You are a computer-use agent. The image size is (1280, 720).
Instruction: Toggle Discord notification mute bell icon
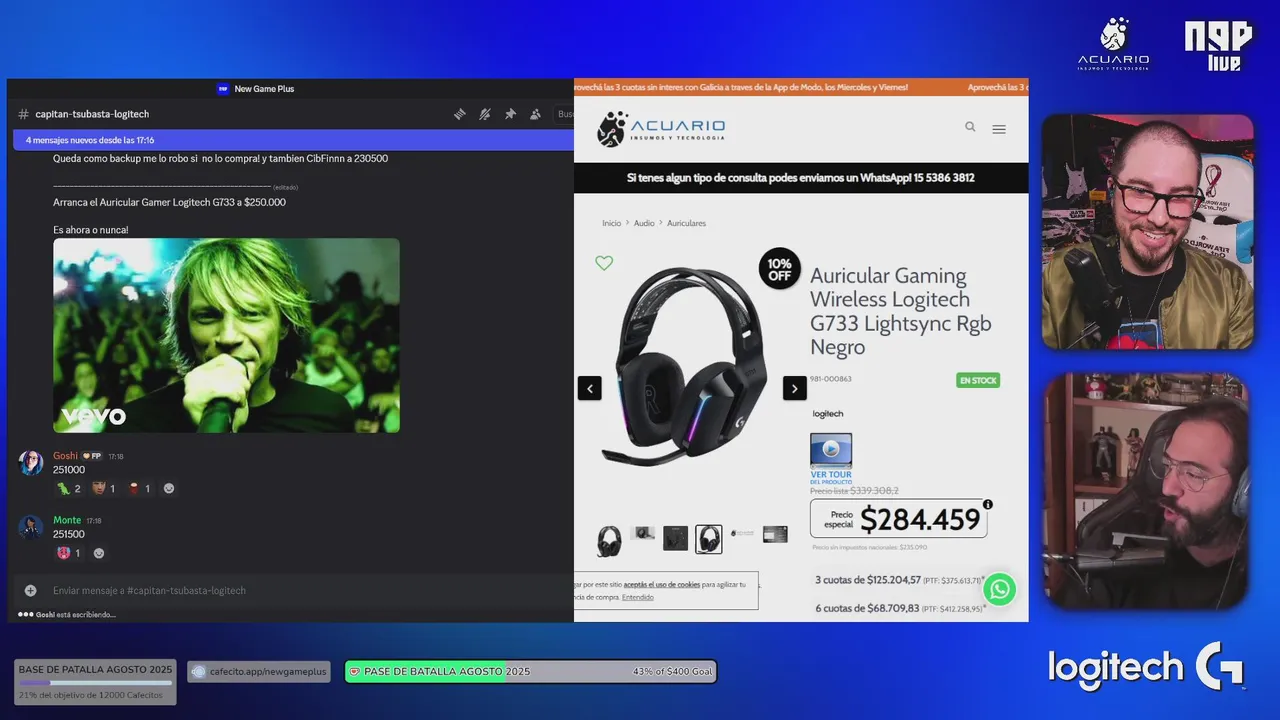click(x=485, y=114)
